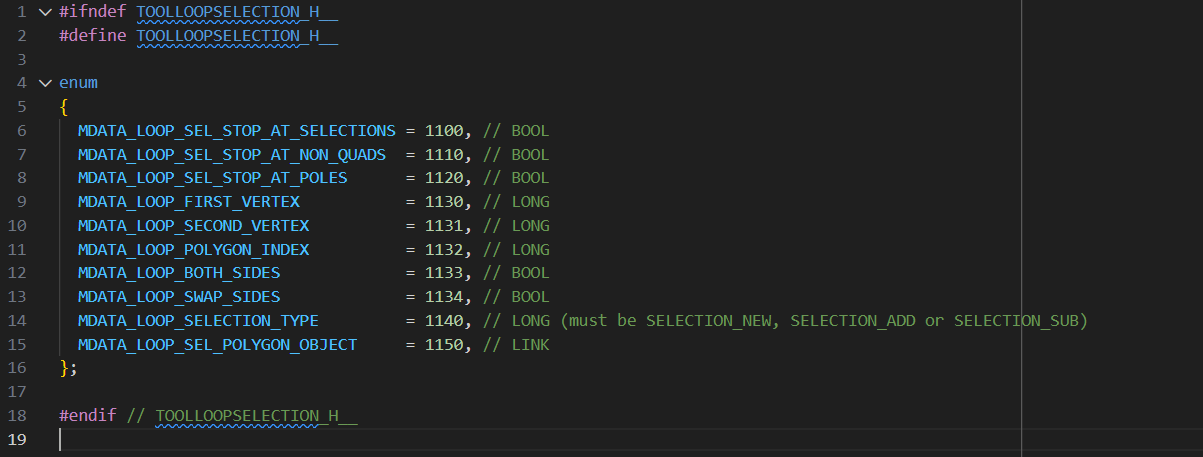Viewport: 1203px width, 457px height.
Task: Place cursor in MDATA_LOOP_FIRST_VERTEX
Action: 188,202
